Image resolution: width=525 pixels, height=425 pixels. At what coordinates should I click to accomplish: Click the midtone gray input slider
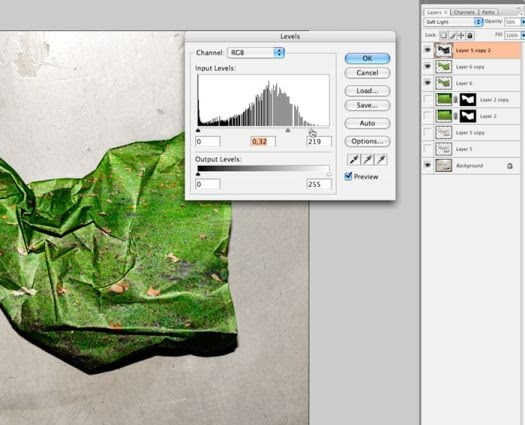coord(288,130)
